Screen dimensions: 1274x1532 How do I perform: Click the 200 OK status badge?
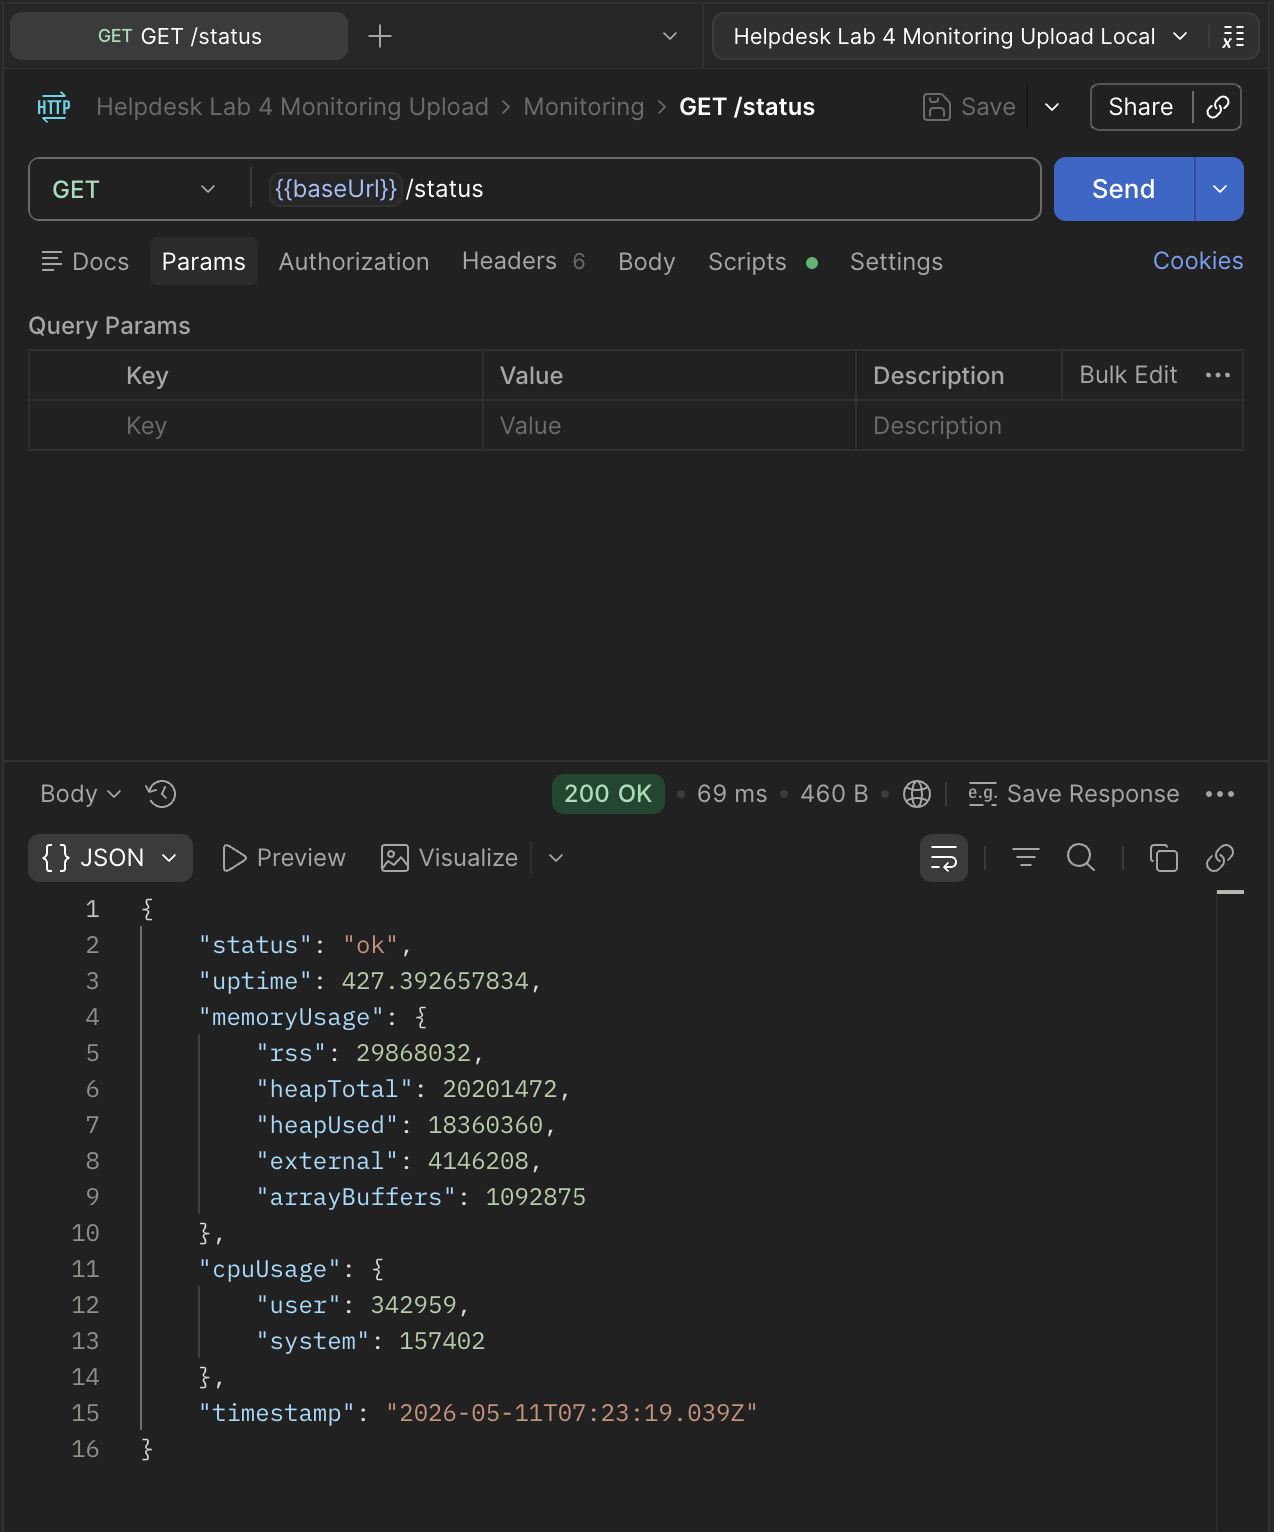(608, 794)
